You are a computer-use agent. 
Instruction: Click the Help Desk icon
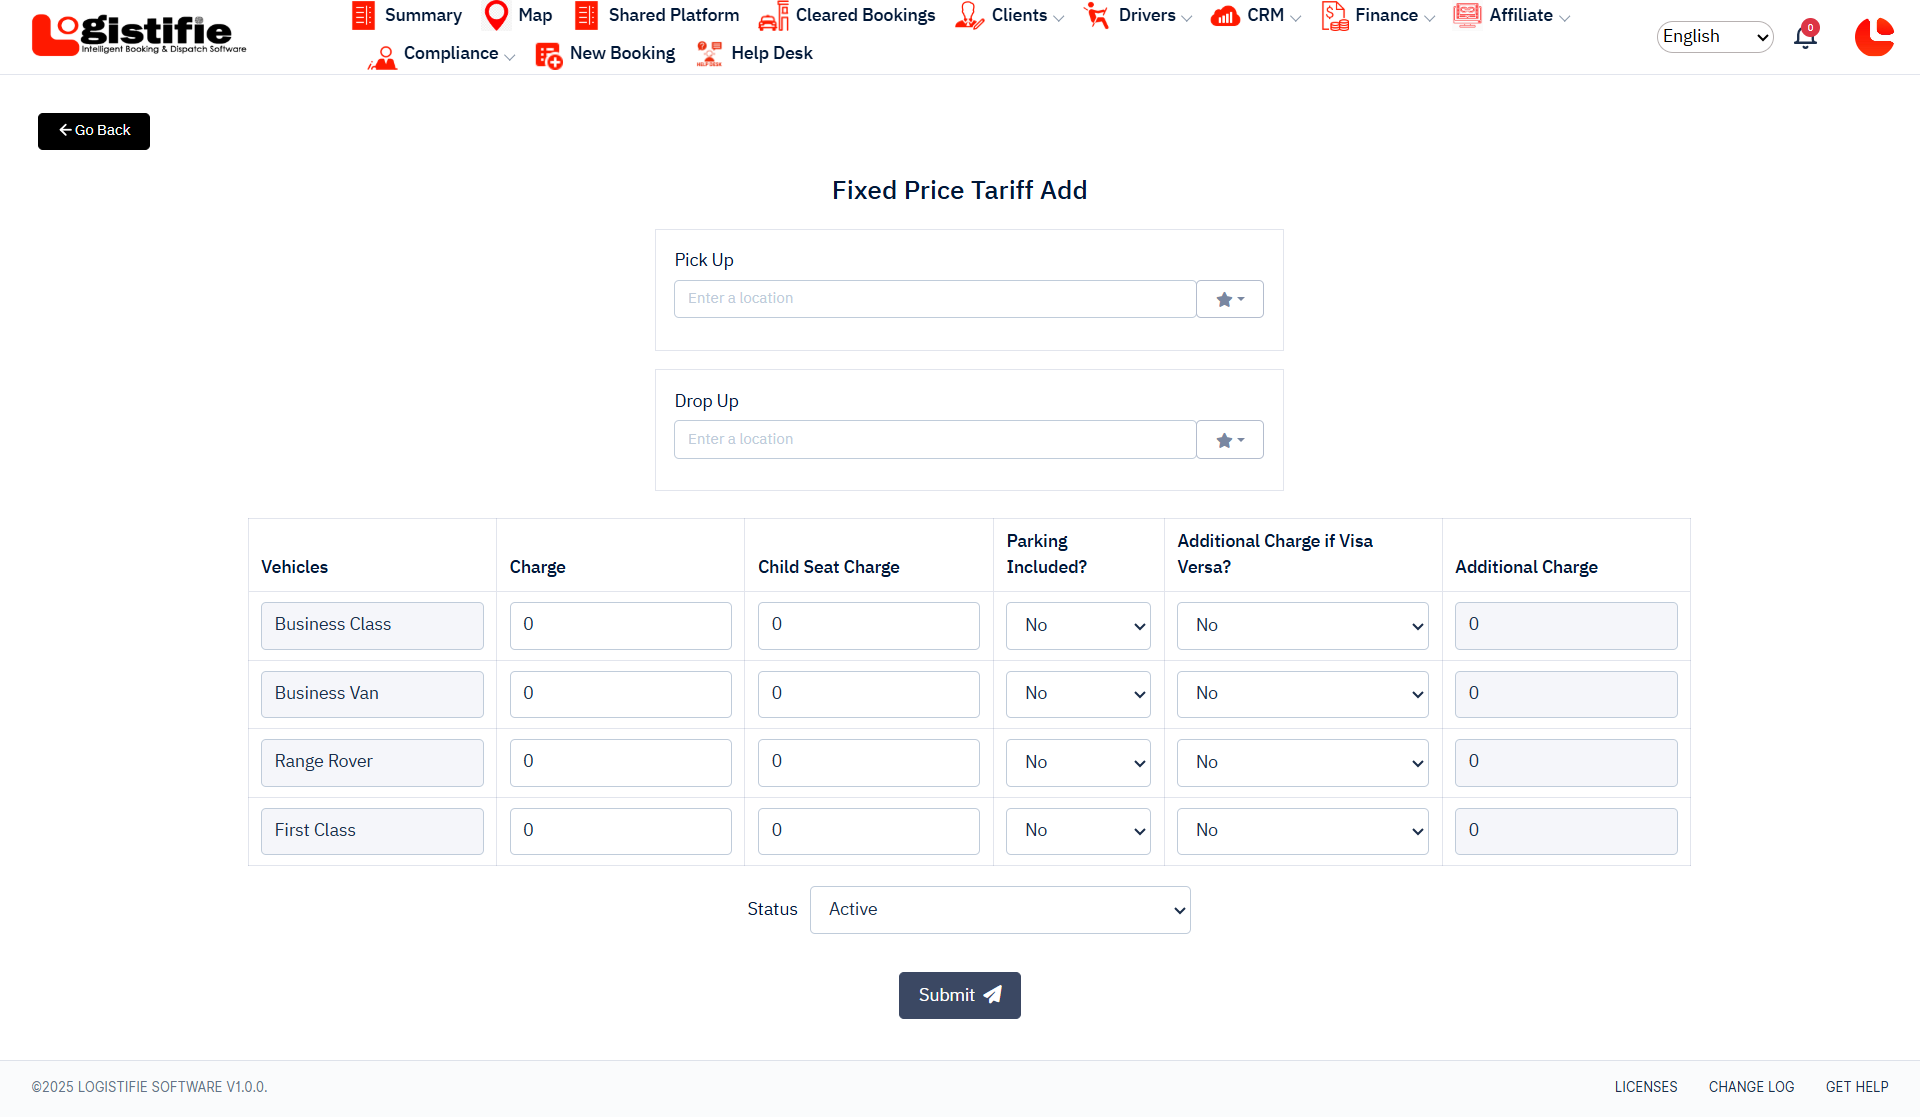tap(709, 54)
